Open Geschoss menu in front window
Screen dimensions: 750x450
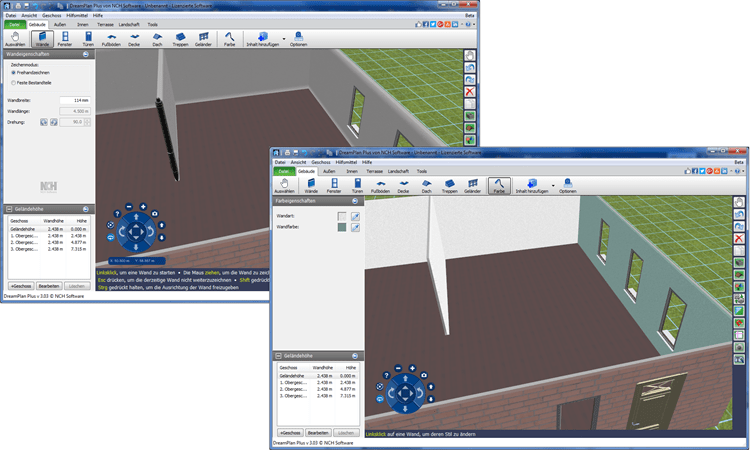(321, 162)
